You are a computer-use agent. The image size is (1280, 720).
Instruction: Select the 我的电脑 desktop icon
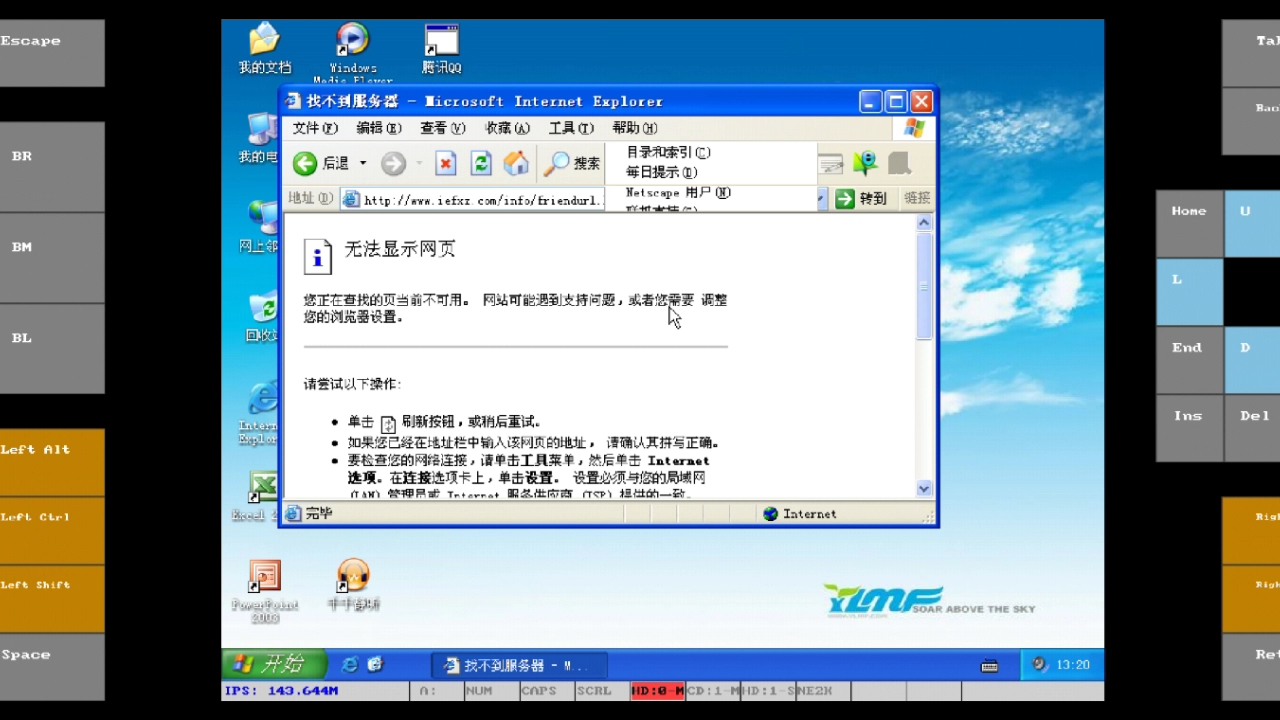tap(261, 138)
